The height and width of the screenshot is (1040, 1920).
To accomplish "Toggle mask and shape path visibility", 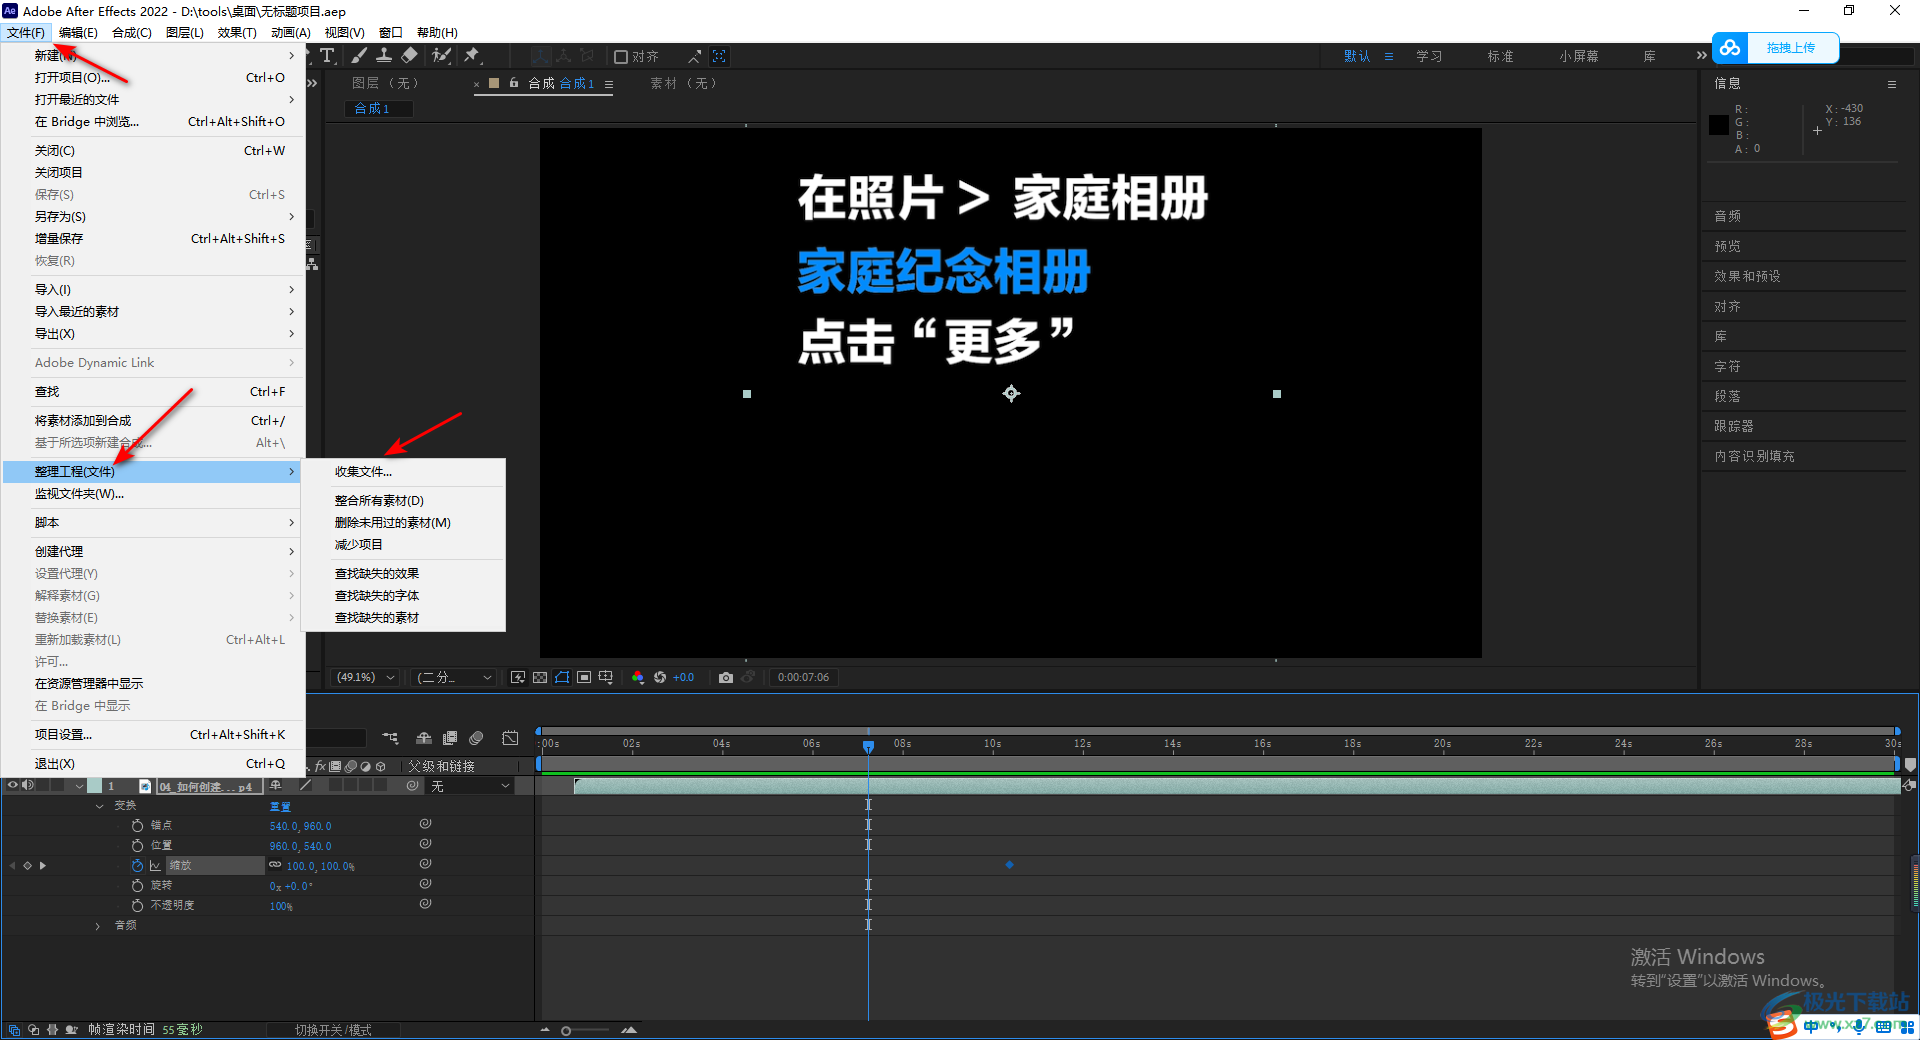I will tap(562, 677).
